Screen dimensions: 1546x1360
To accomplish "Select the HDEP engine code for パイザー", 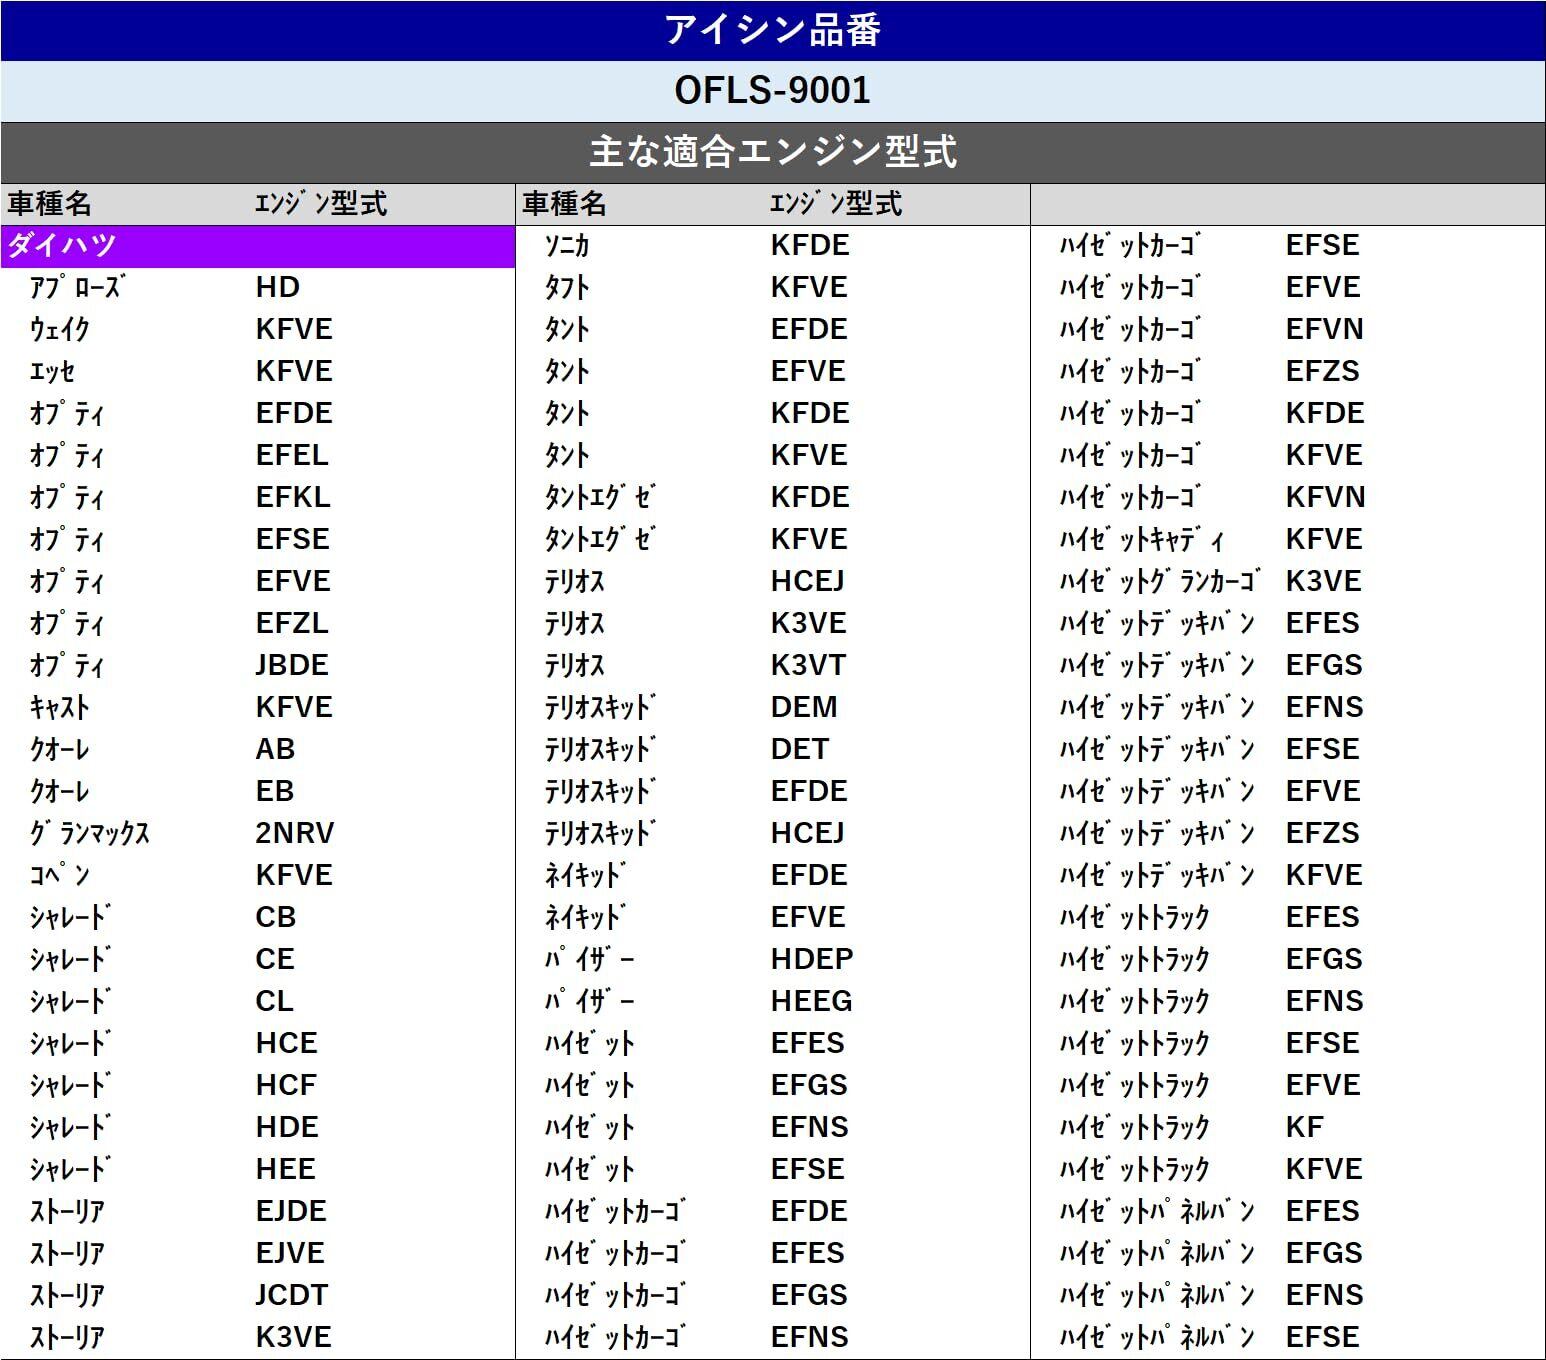I will pos(812,959).
